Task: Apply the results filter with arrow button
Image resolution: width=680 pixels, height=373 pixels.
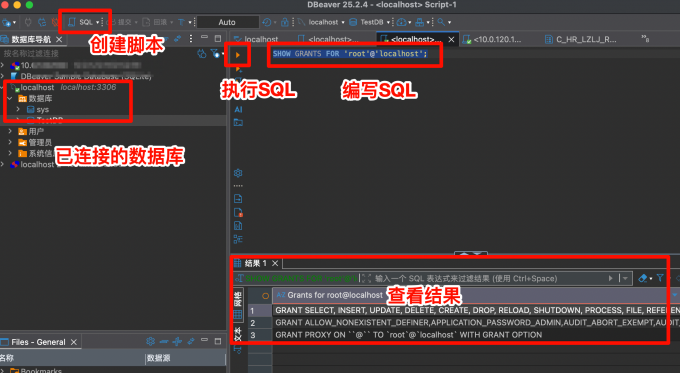Action: (611, 278)
